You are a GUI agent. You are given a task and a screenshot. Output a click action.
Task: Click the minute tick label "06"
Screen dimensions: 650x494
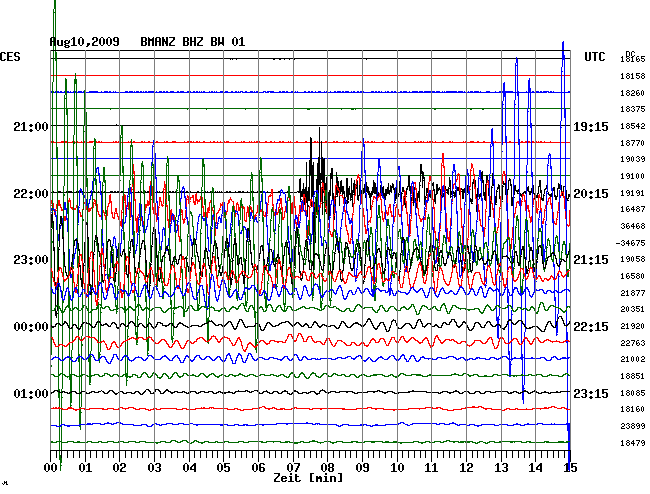258,468
